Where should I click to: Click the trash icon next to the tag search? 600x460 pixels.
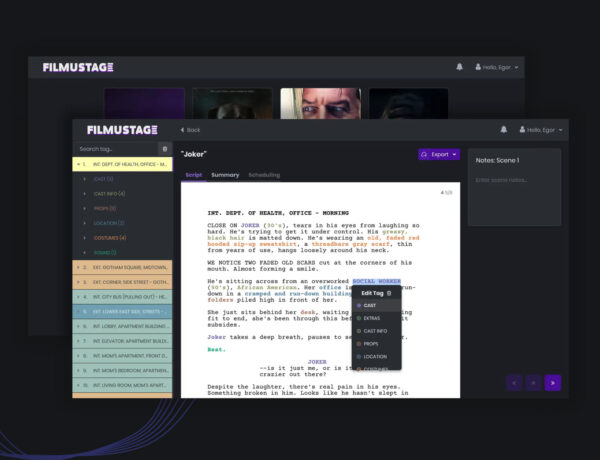165,149
